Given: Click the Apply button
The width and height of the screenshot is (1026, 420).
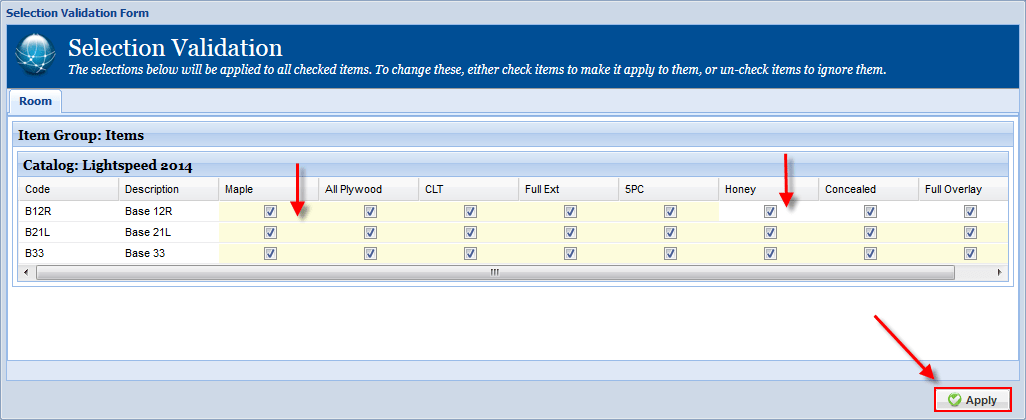Looking at the screenshot, I should click(x=972, y=400).
